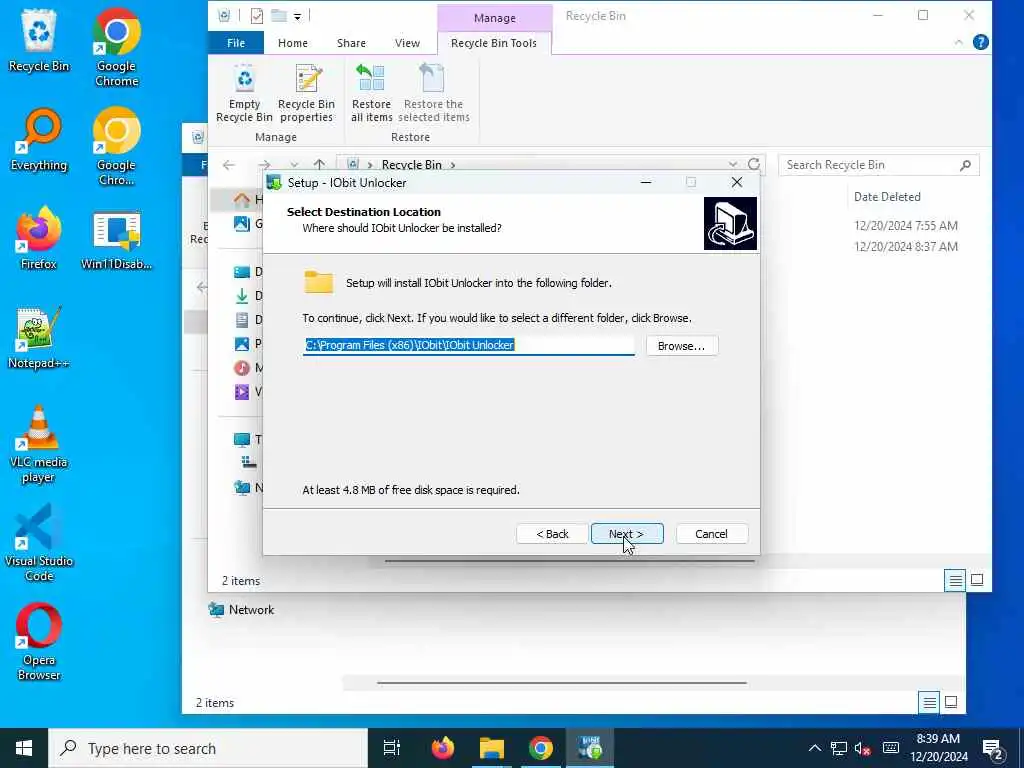Viewport: 1024px width, 768px height.
Task: Click the properties checkmark in quick access toolbar
Action: (x=257, y=16)
